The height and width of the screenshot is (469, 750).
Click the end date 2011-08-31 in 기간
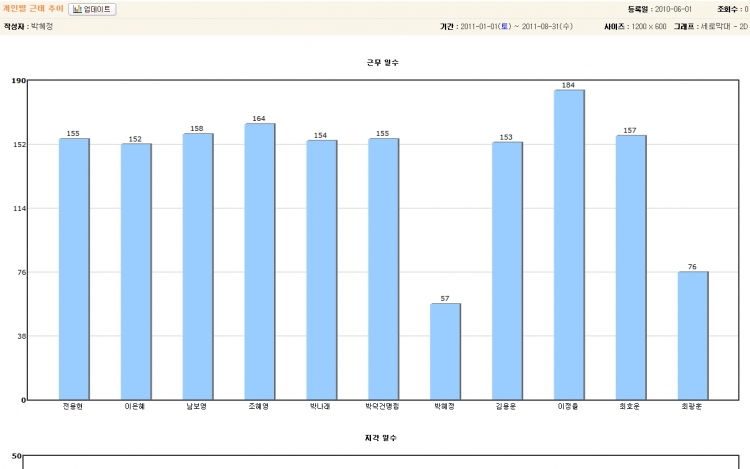coord(545,26)
